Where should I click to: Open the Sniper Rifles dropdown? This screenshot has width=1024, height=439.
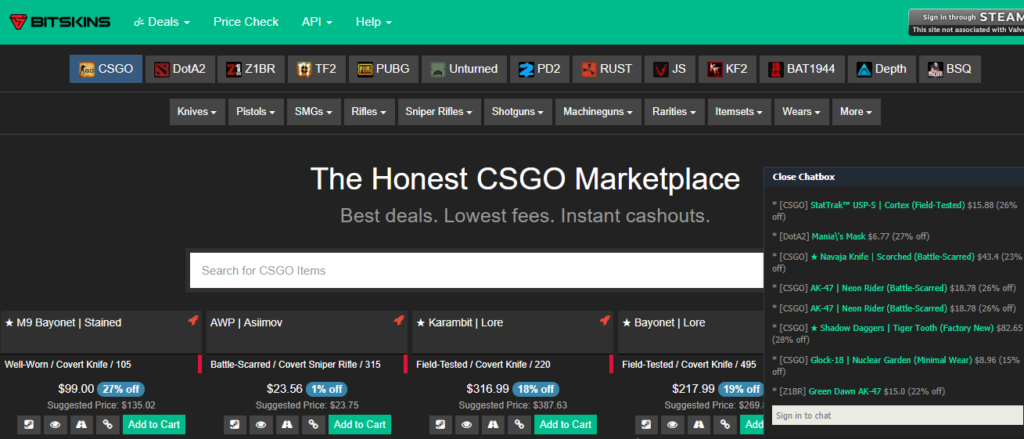(x=438, y=111)
